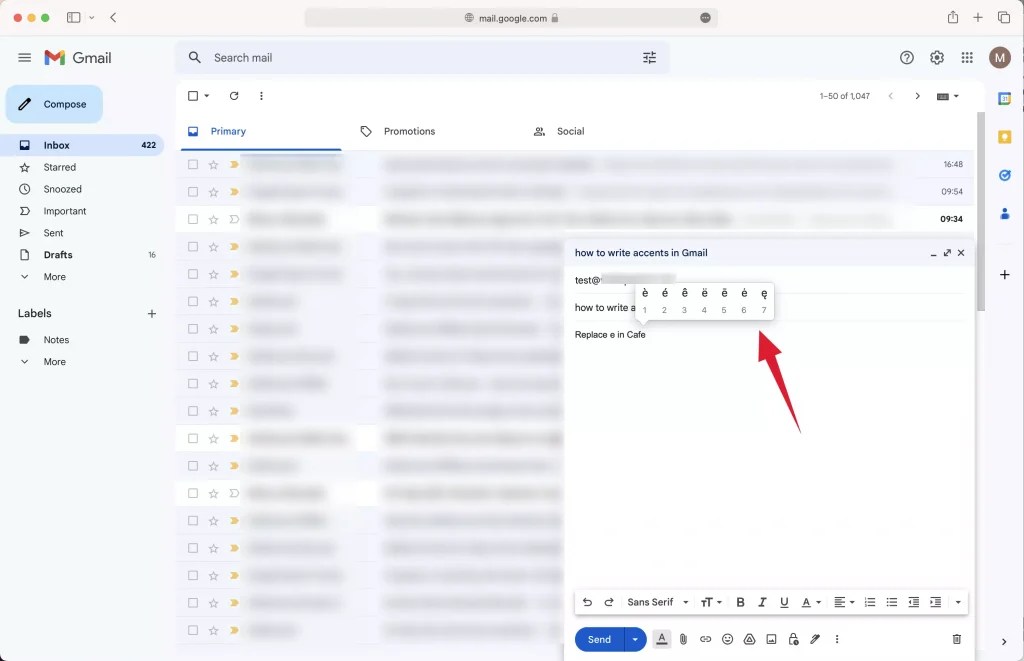The image size is (1024, 661).
Task: Check the checkbox of the first inbox email
Action: [192, 164]
